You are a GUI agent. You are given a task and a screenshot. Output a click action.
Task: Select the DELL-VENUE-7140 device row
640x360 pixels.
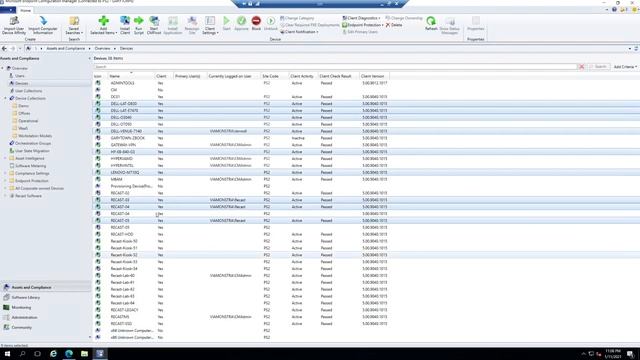click(x=241, y=131)
